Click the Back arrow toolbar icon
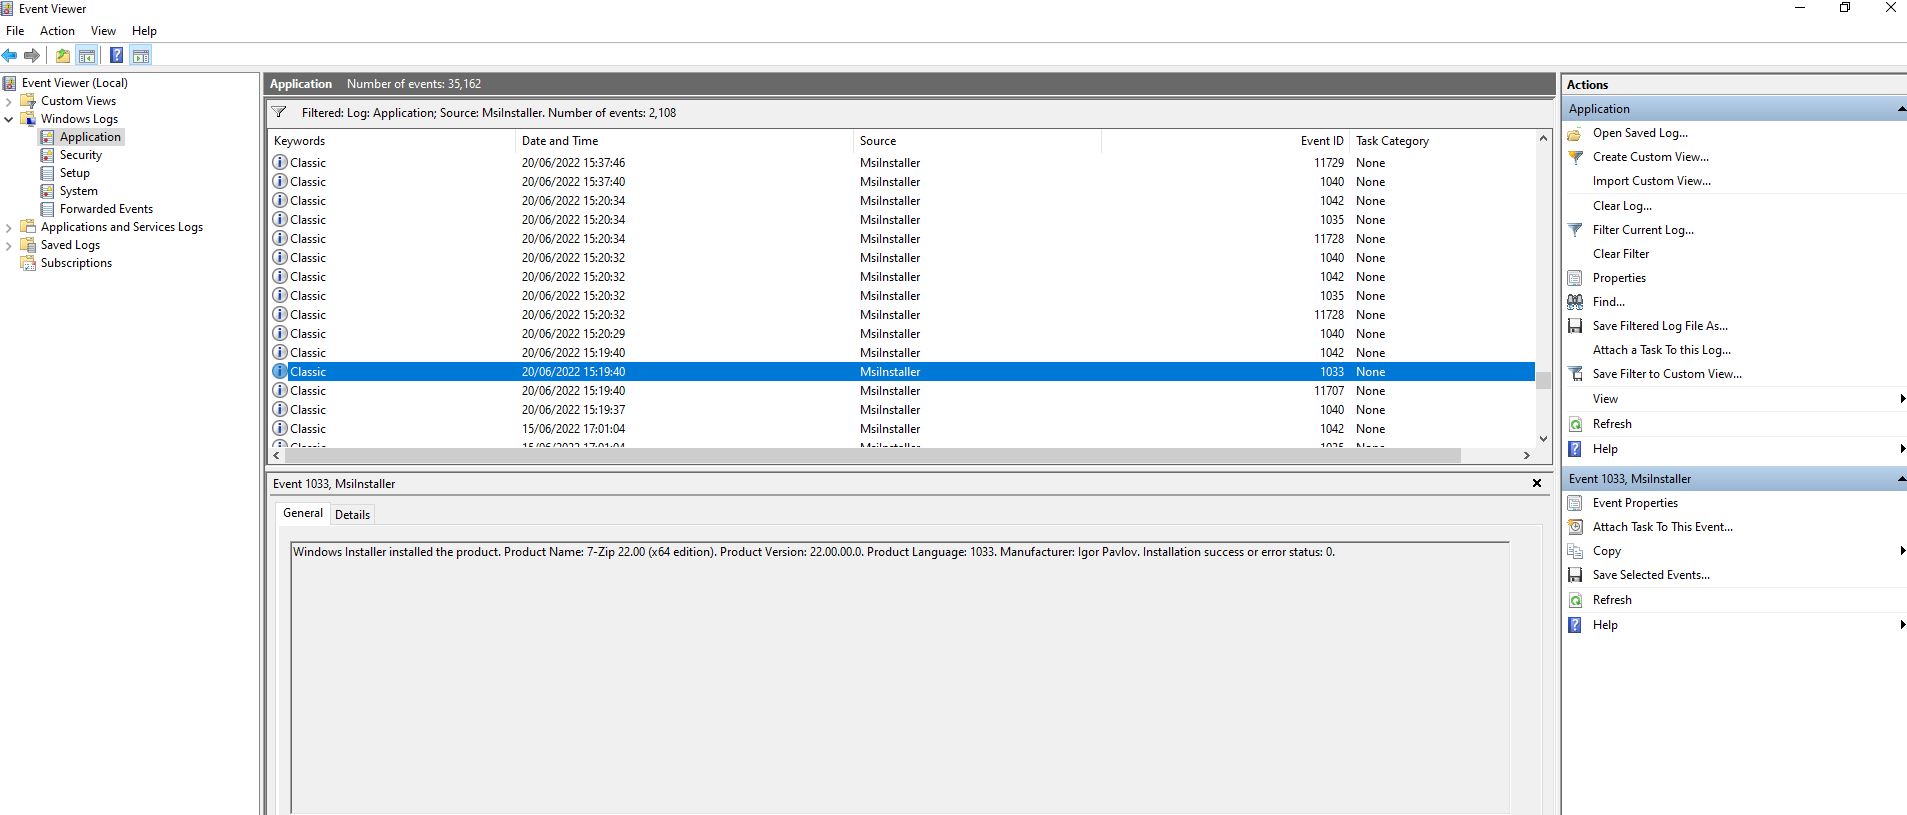Image resolution: width=1907 pixels, height=815 pixels. pos(10,56)
